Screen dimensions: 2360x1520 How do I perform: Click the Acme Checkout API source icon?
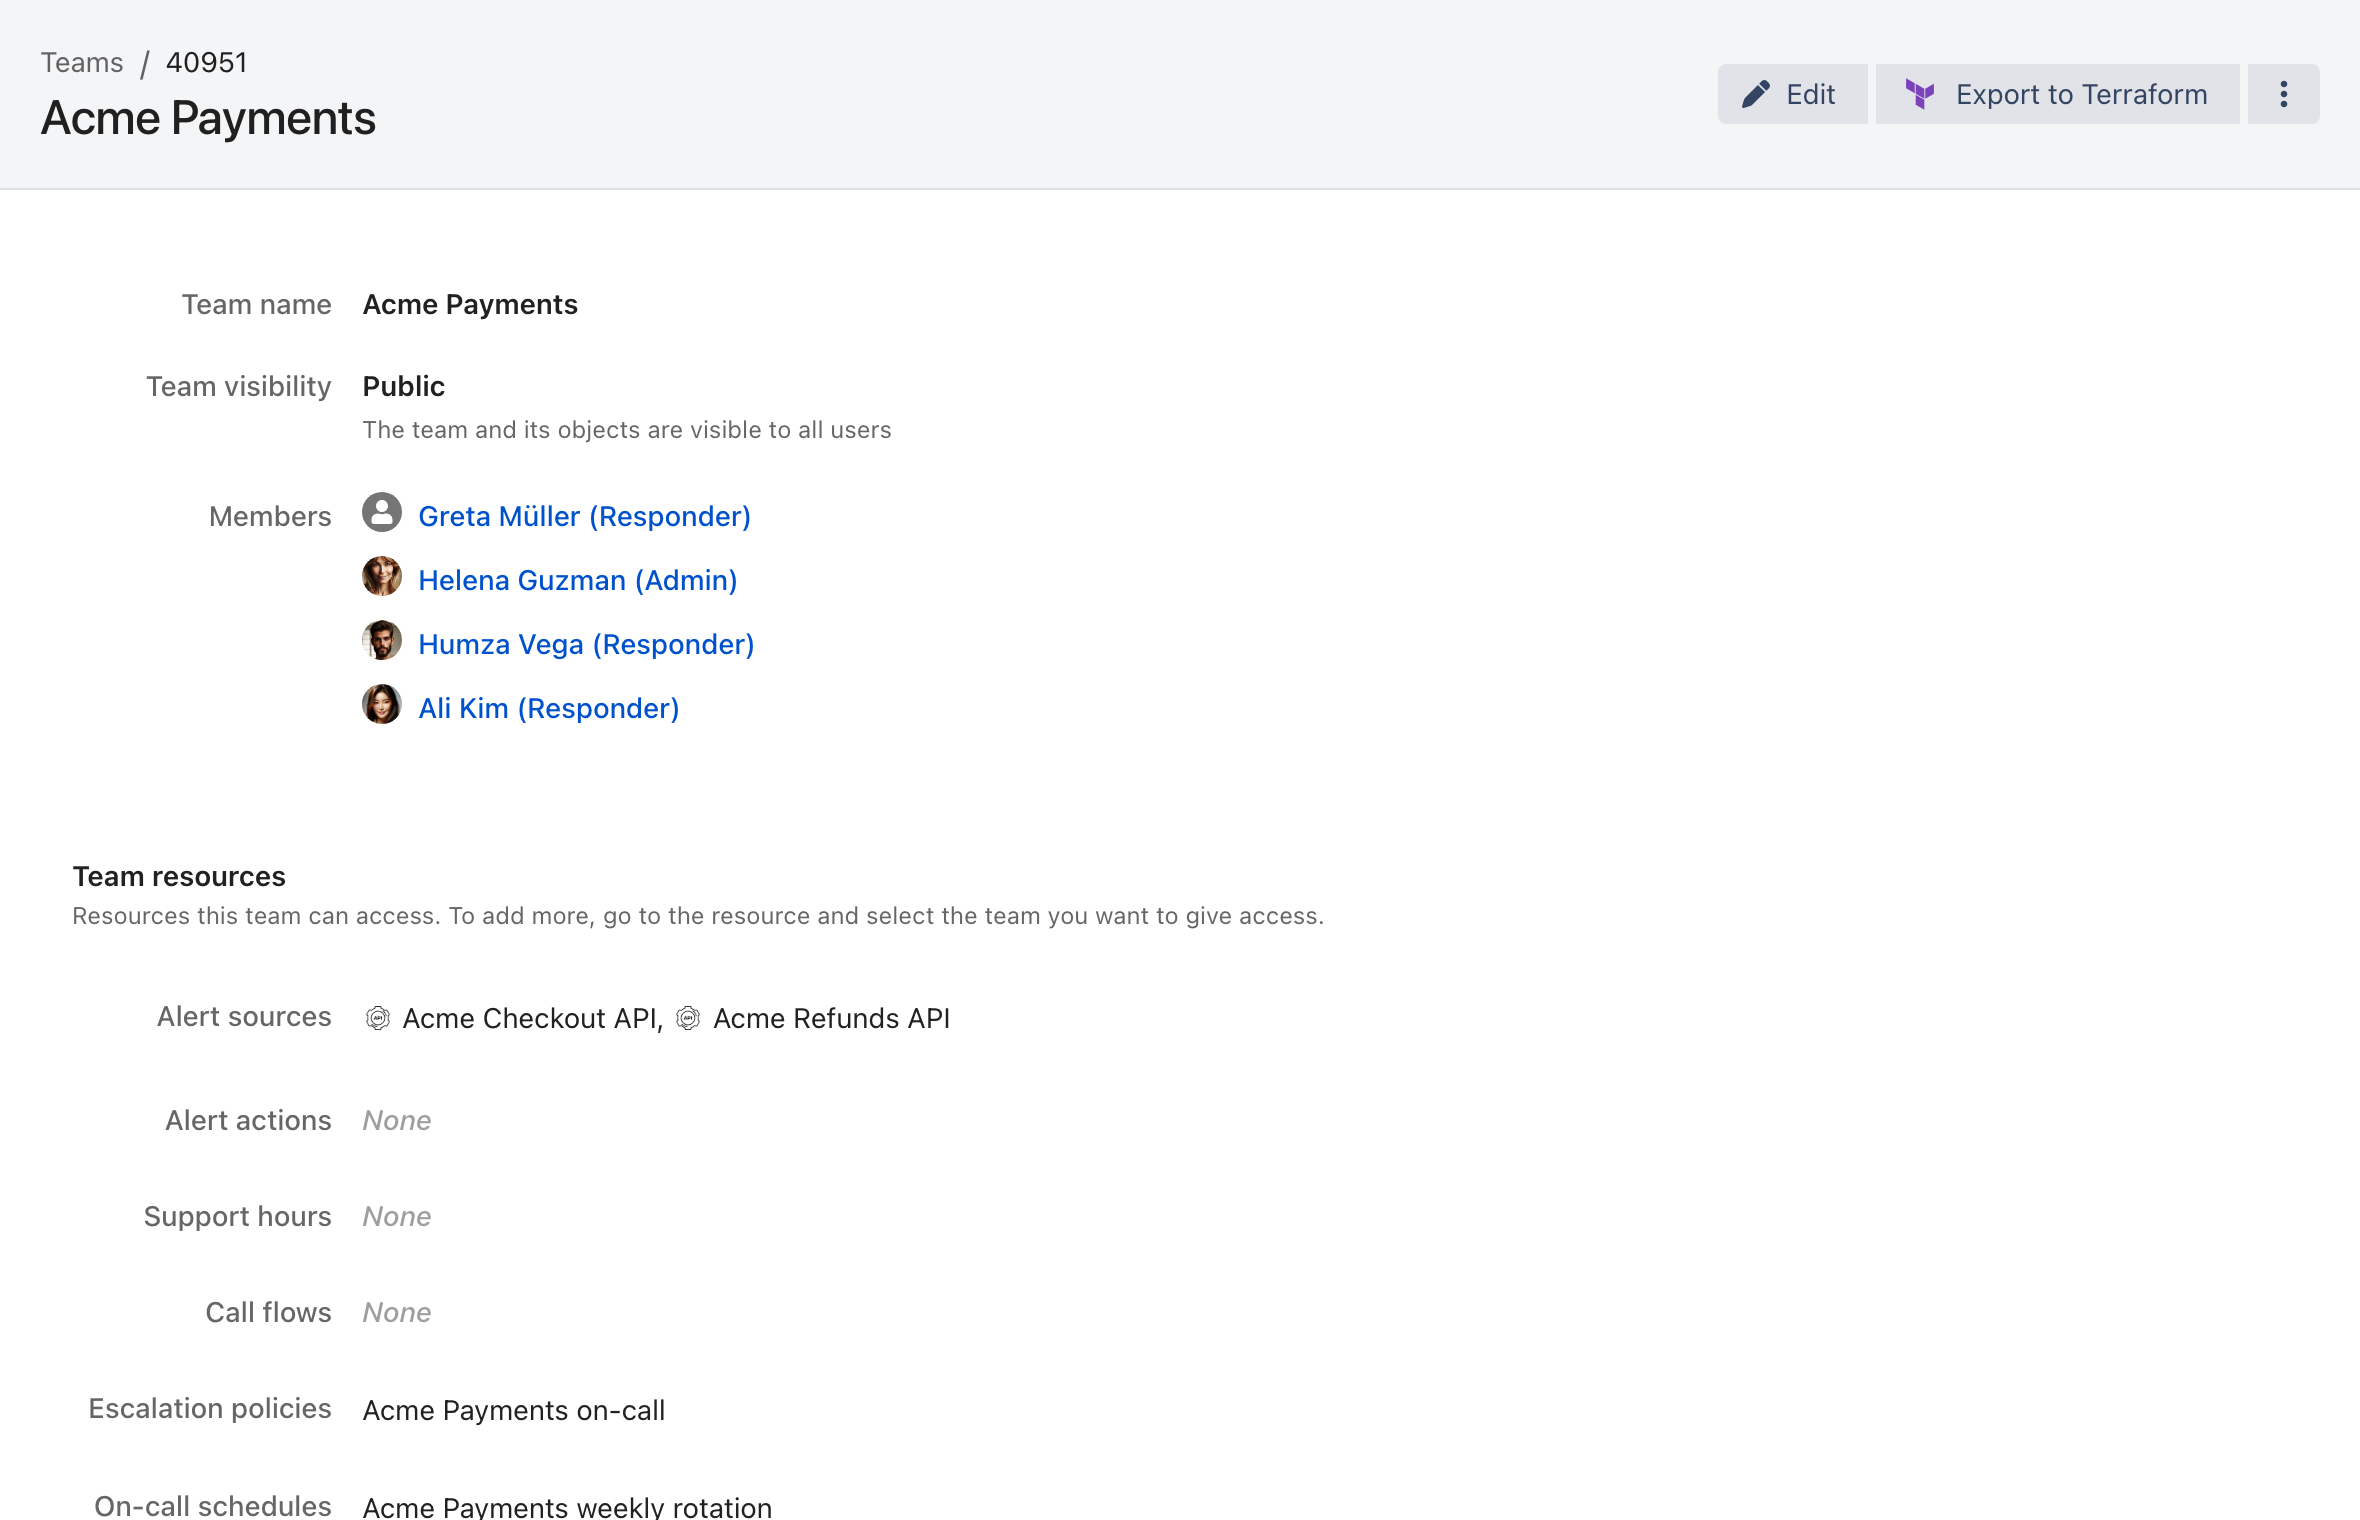point(377,1018)
